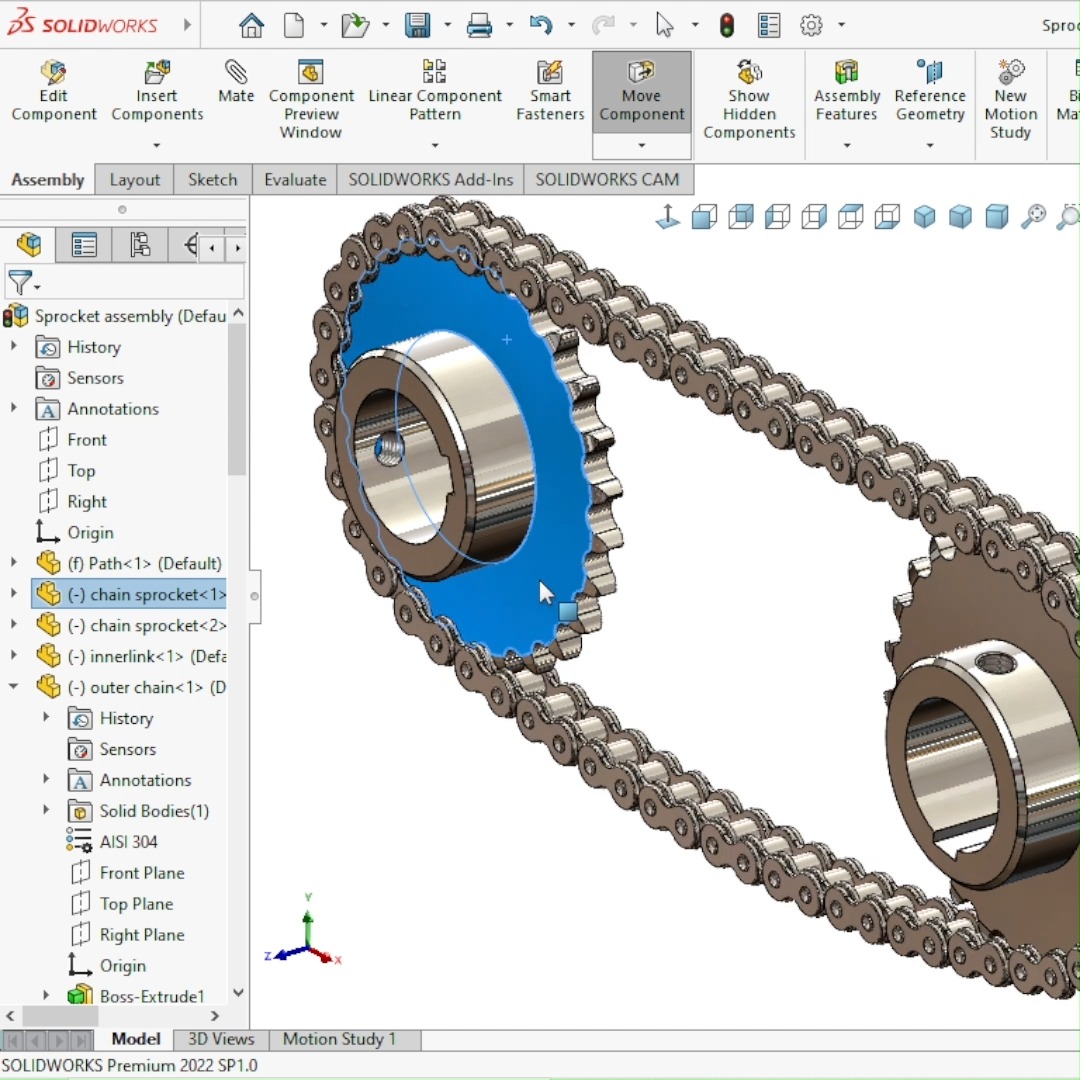Switch to the Evaluate ribbon tab
This screenshot has width=1080, height=1080.
[295, 180]
